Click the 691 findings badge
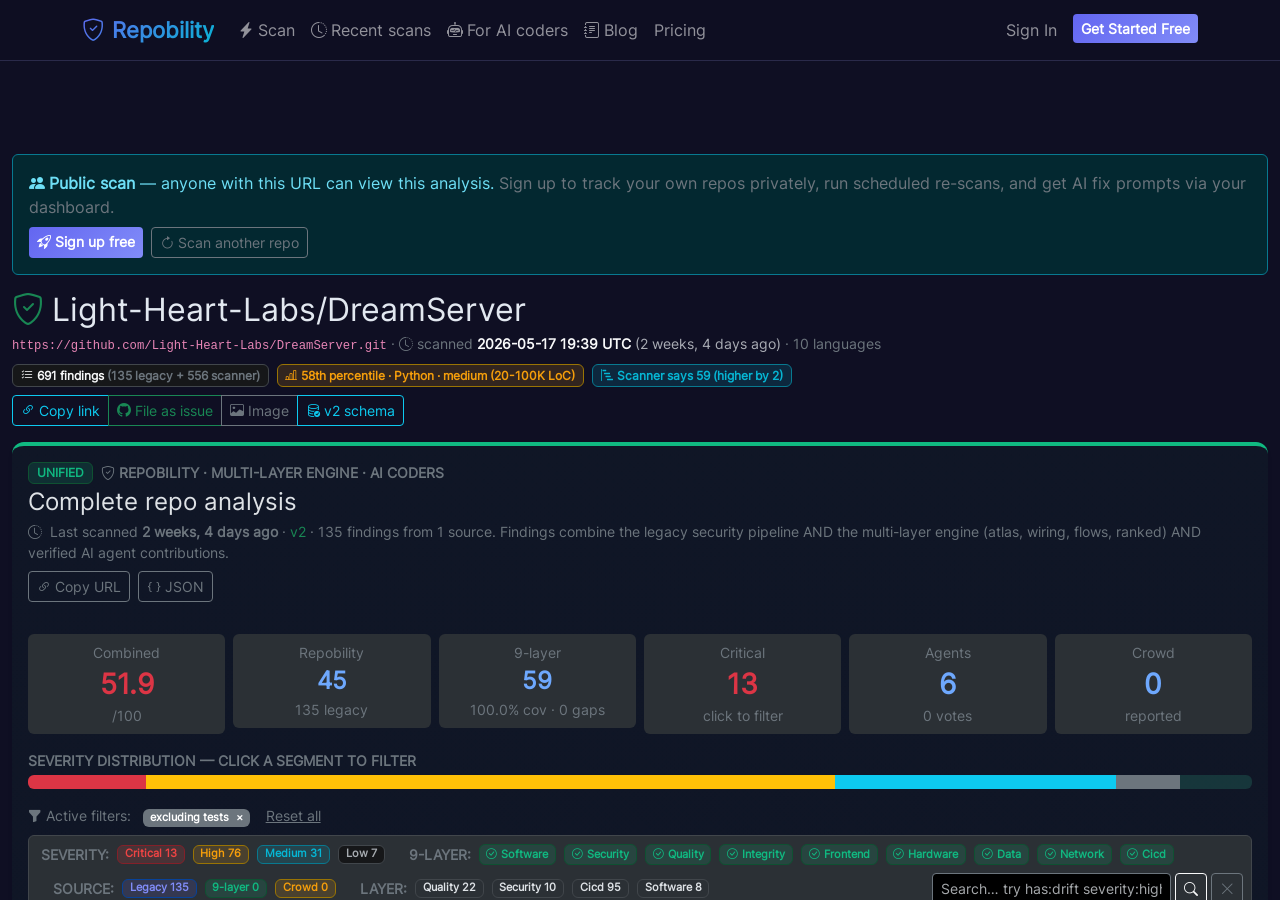 (140, 375)
